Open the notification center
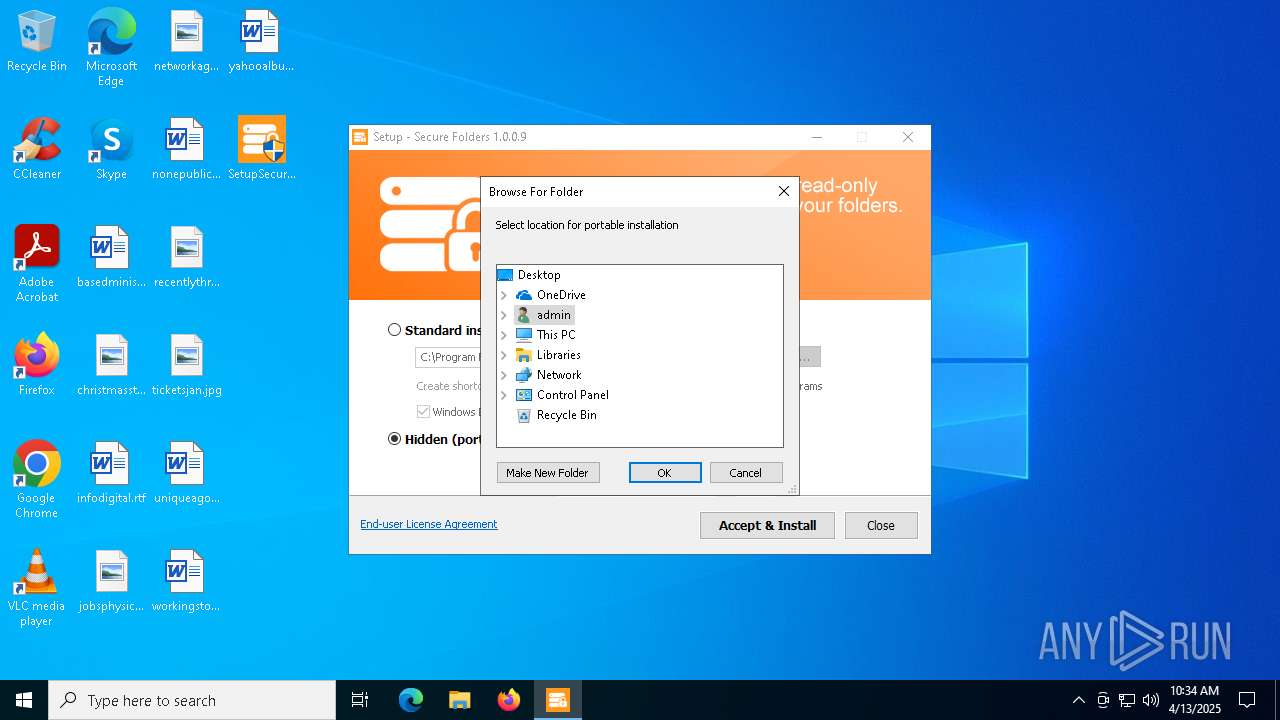This screenshot has width=1280, height=720. [x=1247, y=700]
